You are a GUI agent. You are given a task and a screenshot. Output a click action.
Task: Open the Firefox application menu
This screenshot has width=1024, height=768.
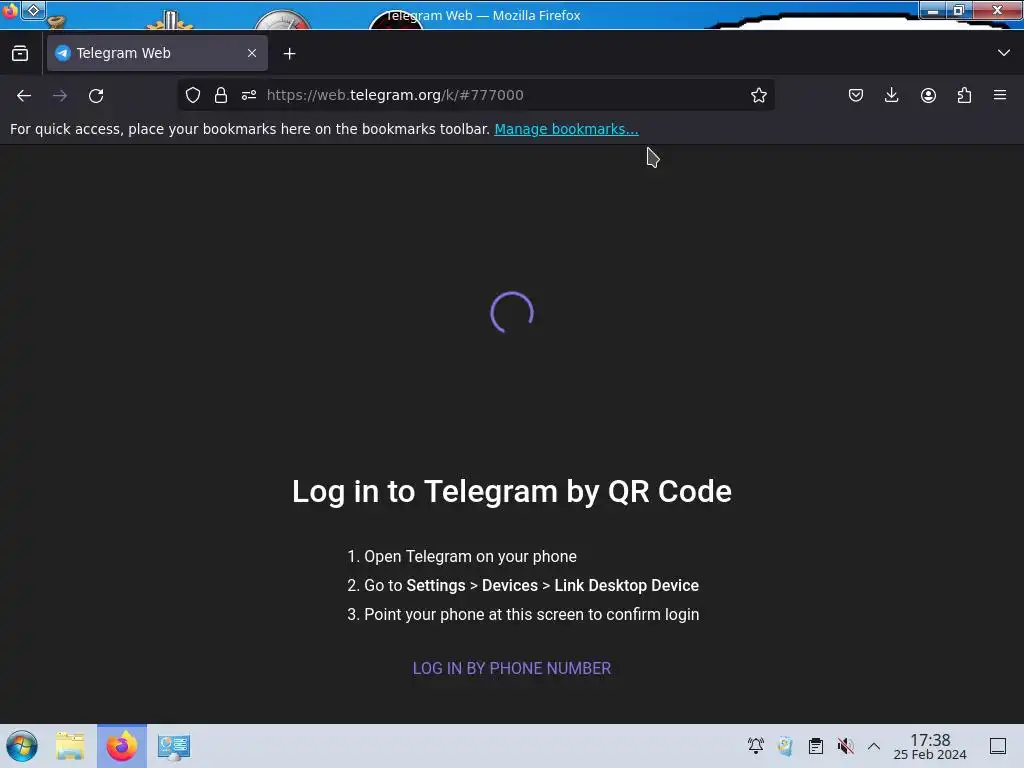point(1000,95)
